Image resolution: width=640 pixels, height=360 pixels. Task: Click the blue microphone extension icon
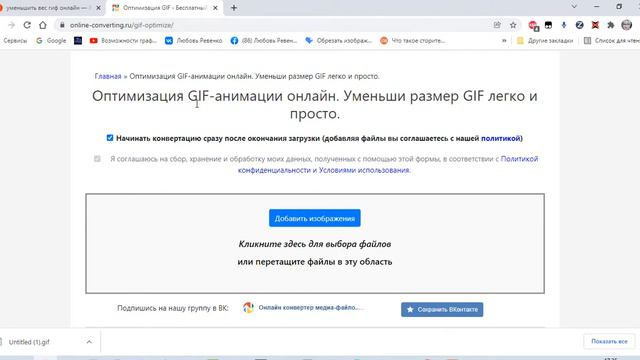(564, 25)
